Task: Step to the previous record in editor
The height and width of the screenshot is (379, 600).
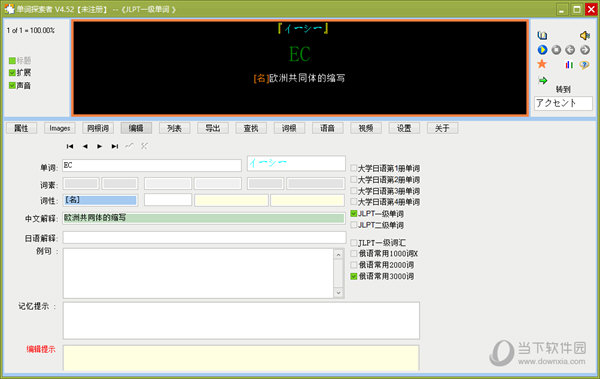Action: [x=85, y=146]
